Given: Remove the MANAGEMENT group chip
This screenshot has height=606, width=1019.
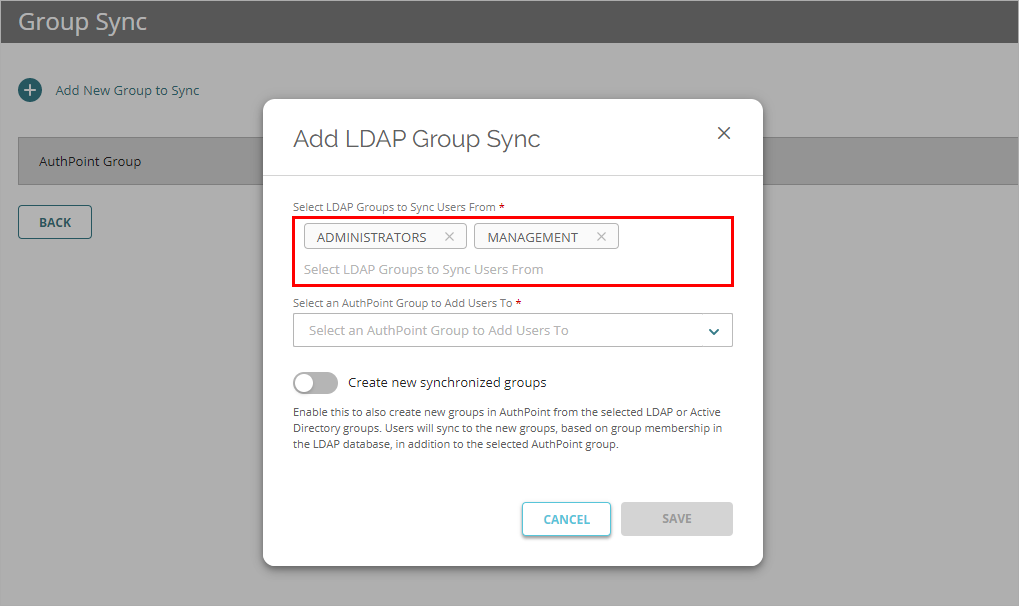Looking at the screenshot, I should coord(601,236).
